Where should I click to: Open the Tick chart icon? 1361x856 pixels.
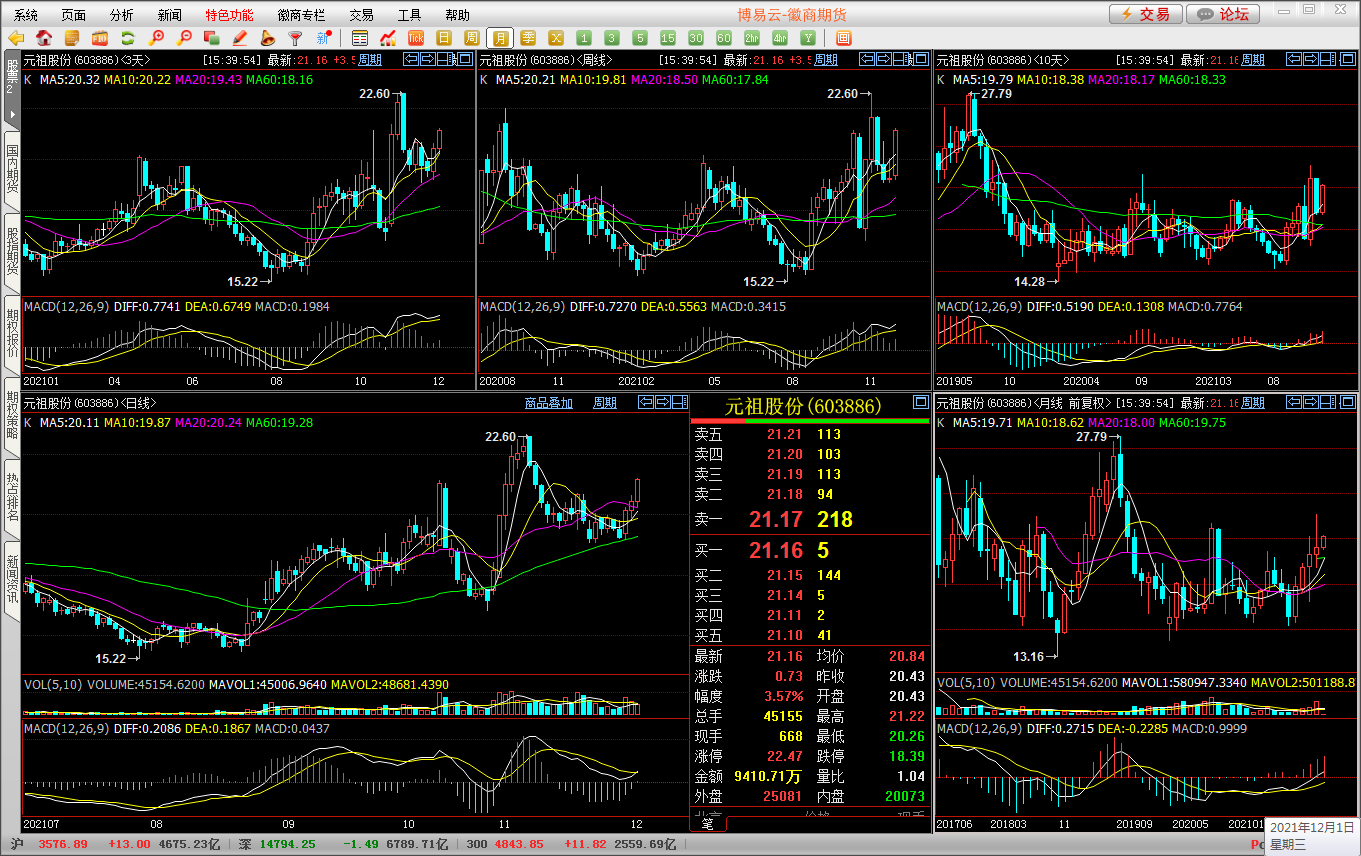click(x=416, y=38)
